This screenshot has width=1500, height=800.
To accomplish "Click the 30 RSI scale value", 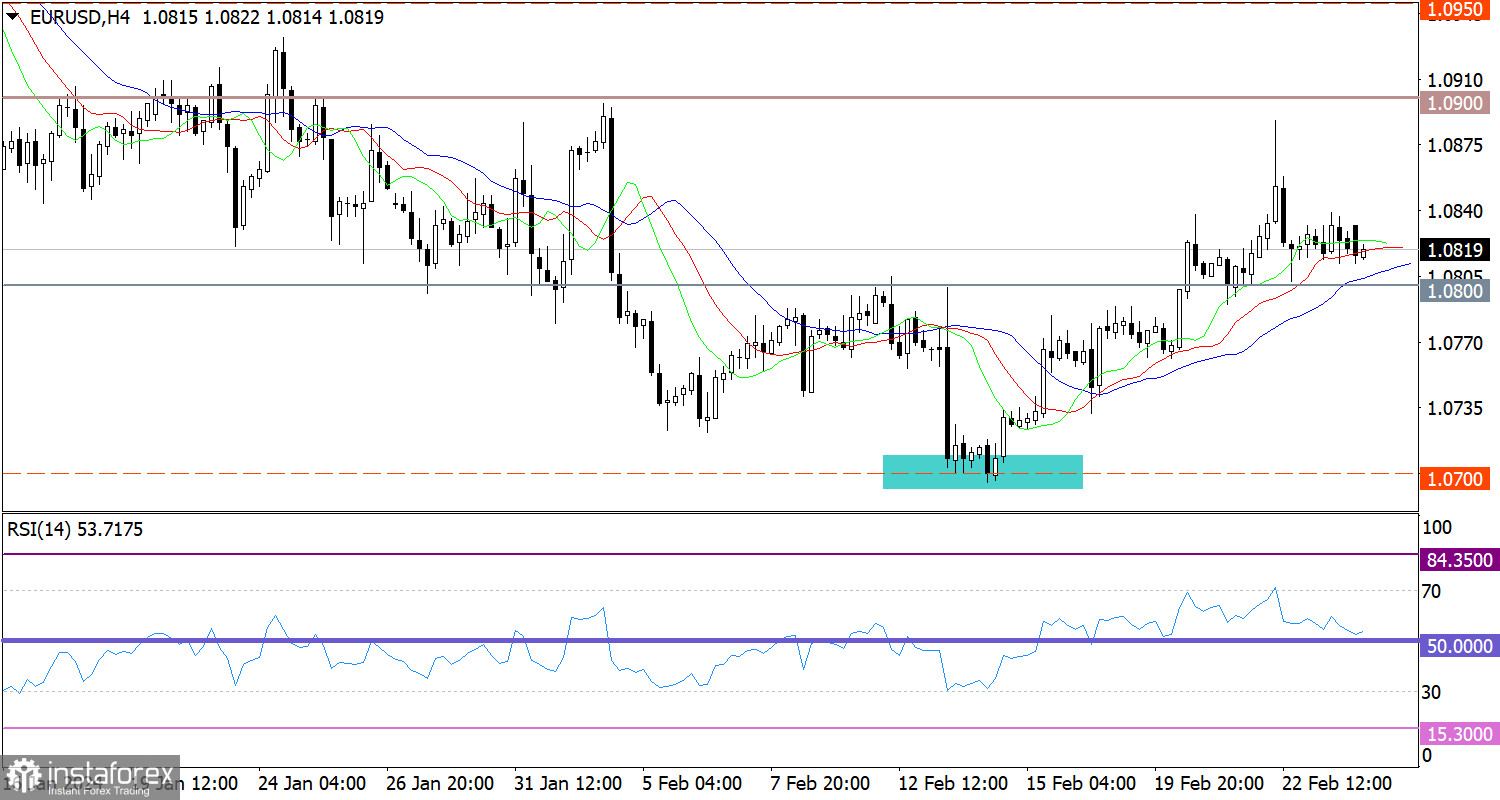I will click(1431, 692).
